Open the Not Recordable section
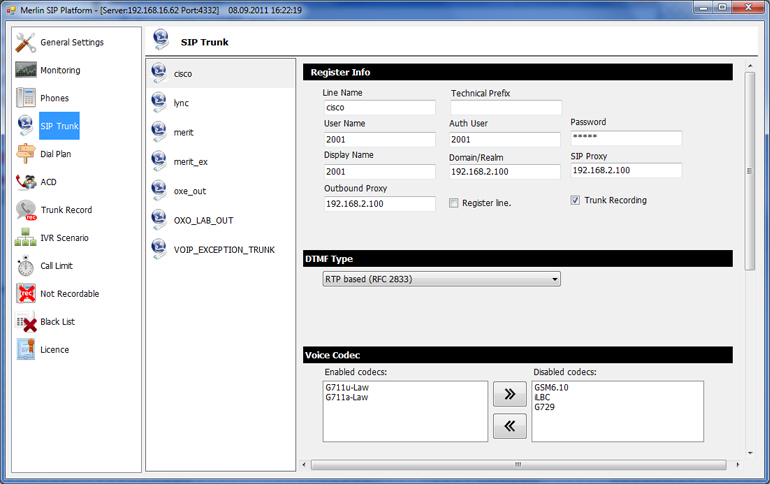 (x=69, y=294)
